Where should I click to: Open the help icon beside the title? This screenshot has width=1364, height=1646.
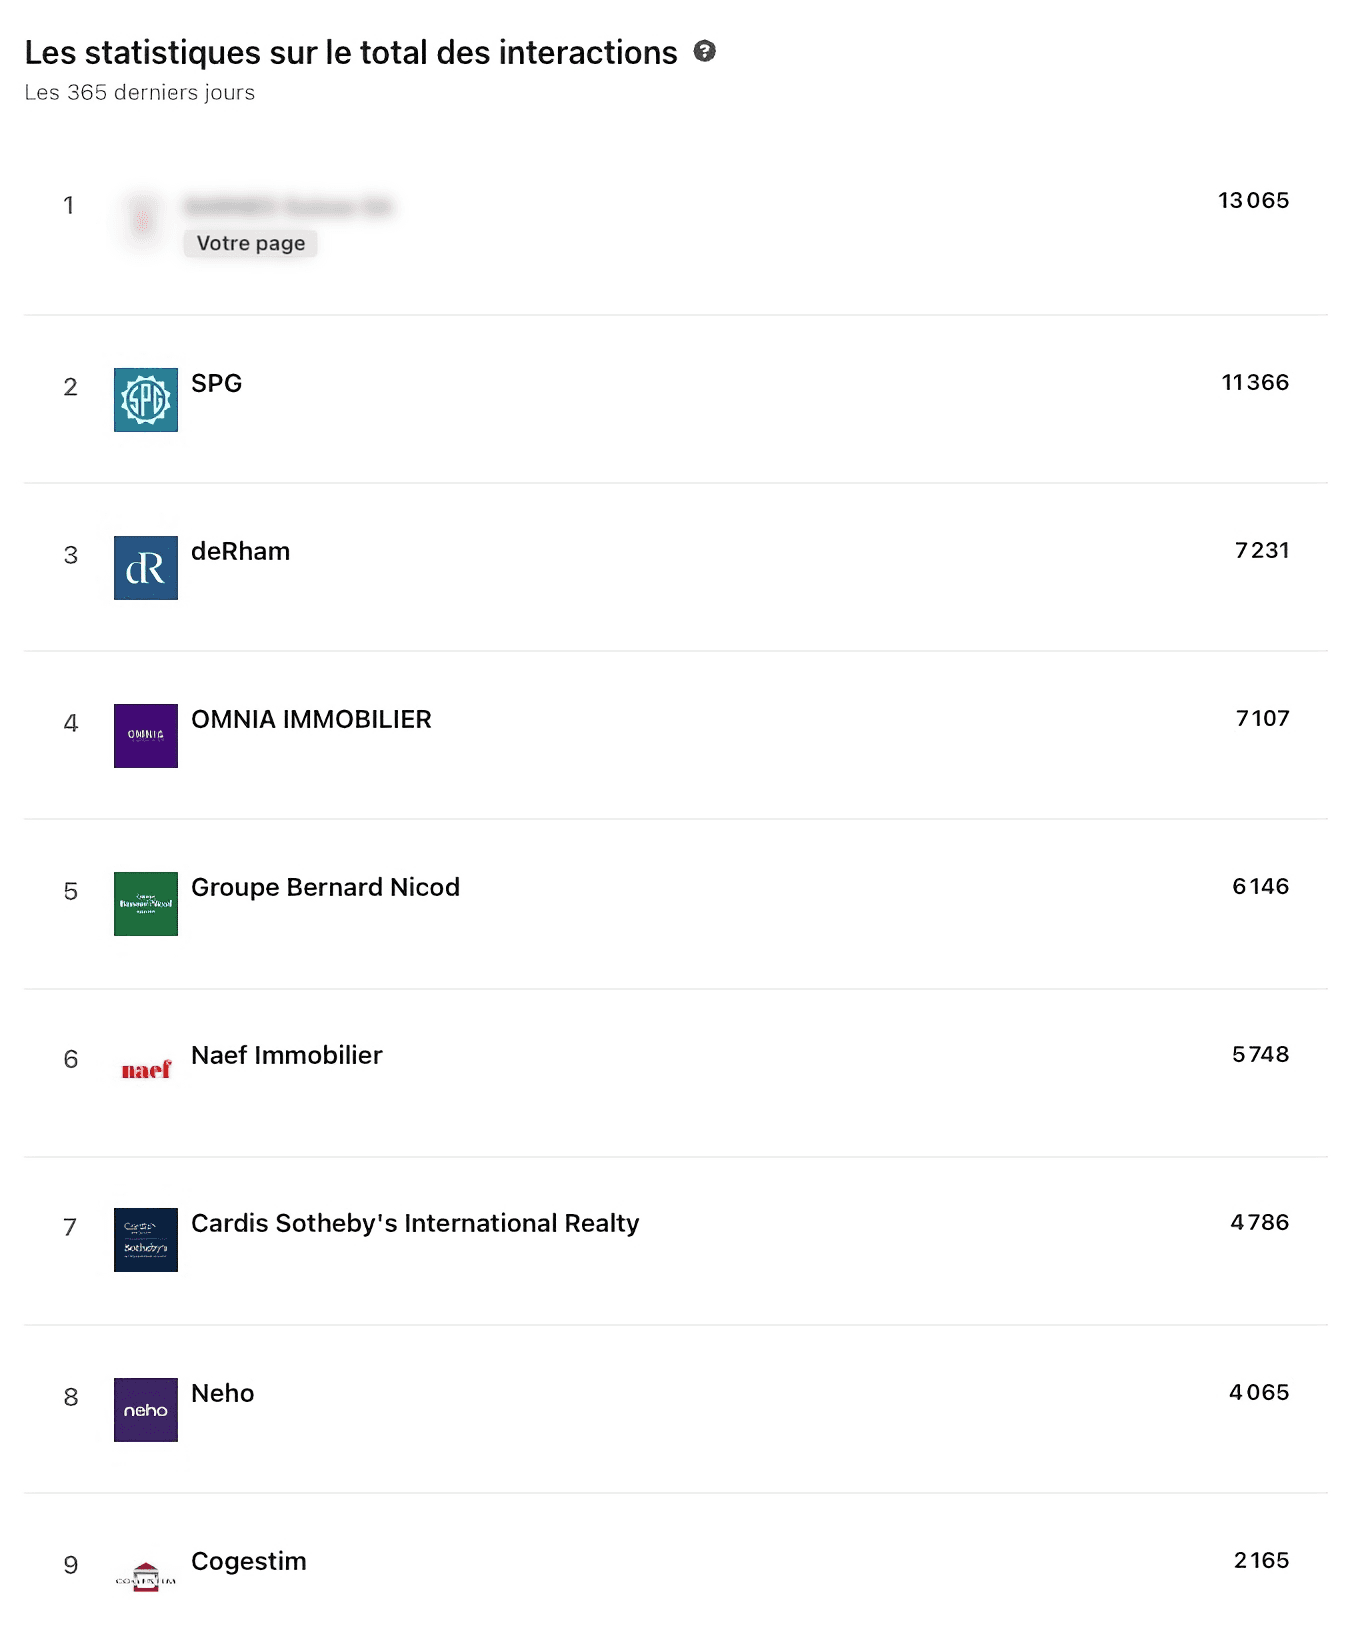coord(705,51)
